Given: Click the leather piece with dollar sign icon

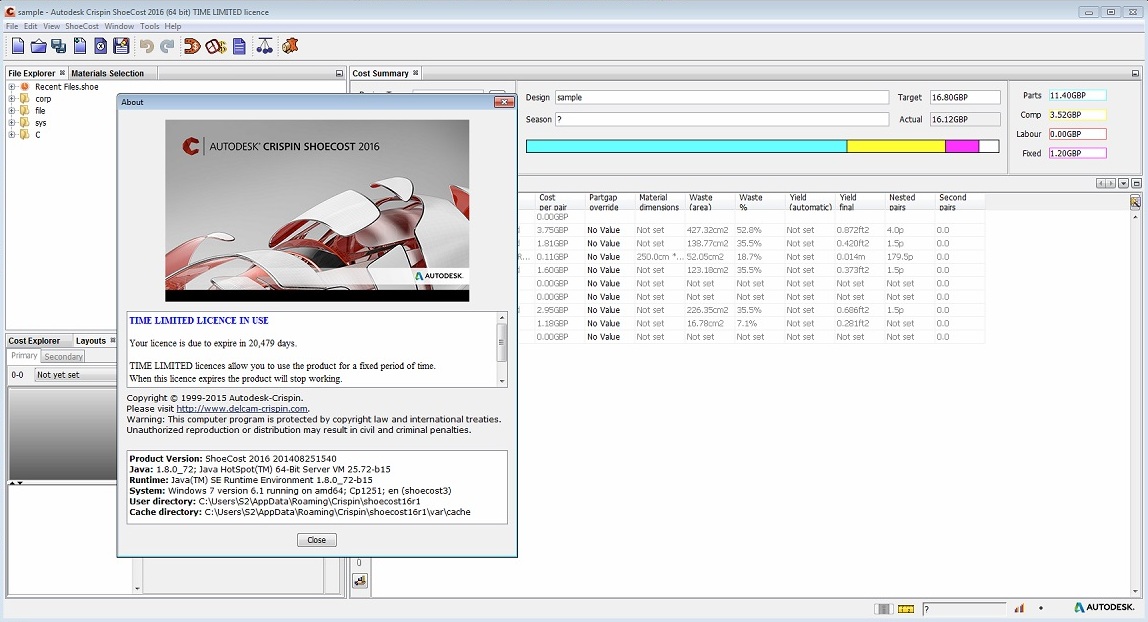Looking at the screenshot, I should 192,46.
